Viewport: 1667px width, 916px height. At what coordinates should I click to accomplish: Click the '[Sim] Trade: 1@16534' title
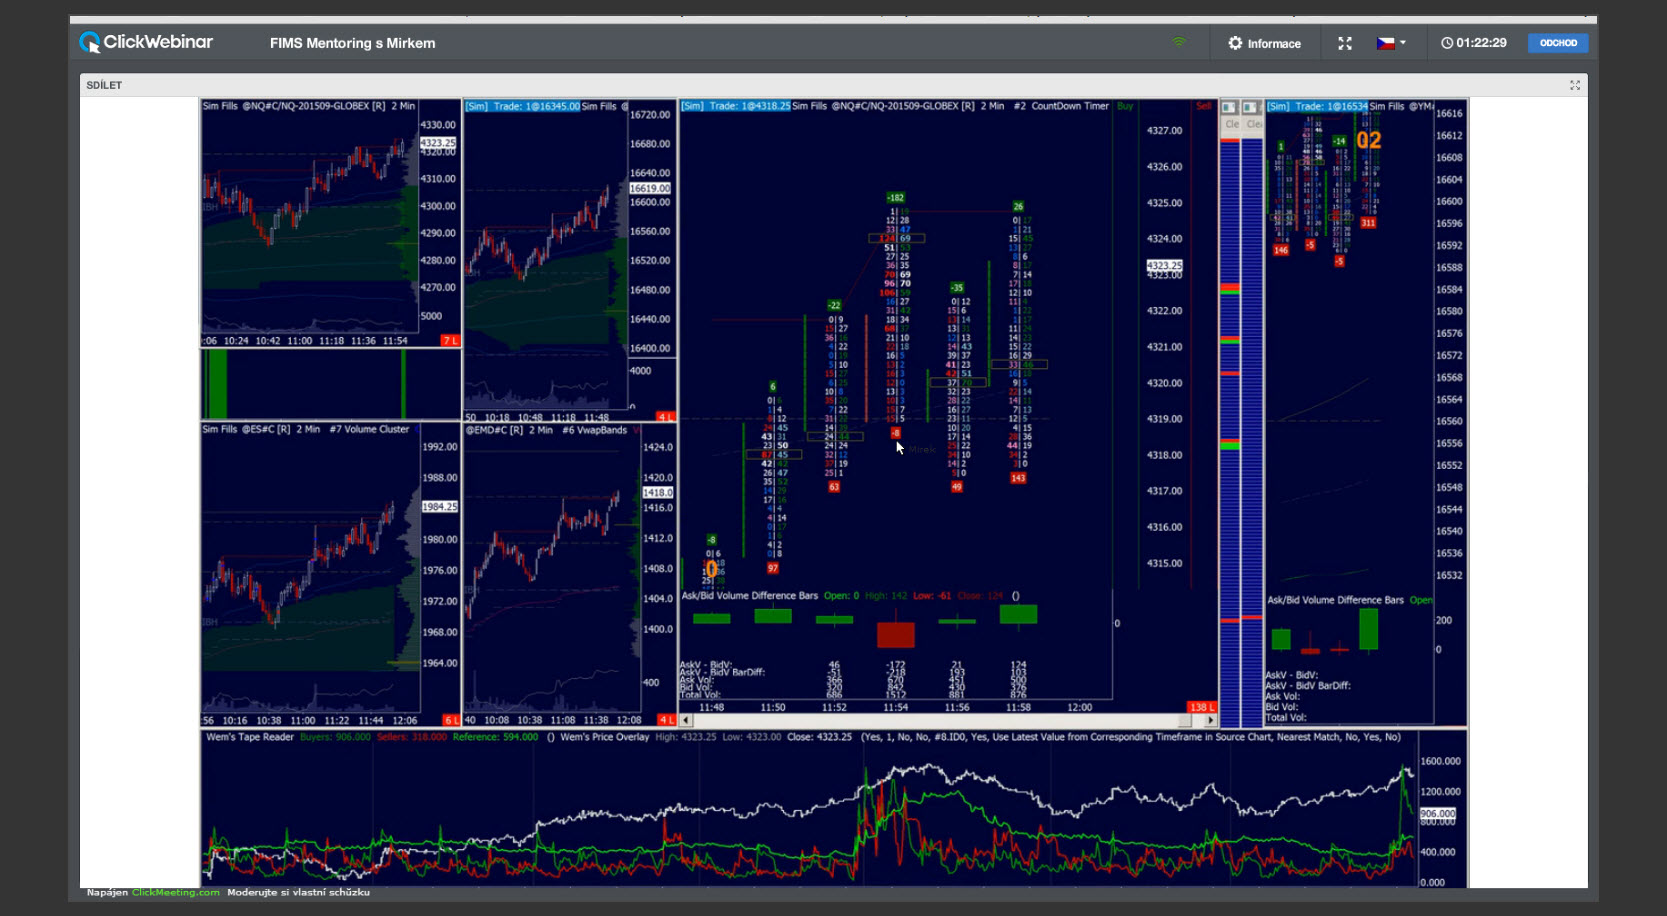(1317, 106)
